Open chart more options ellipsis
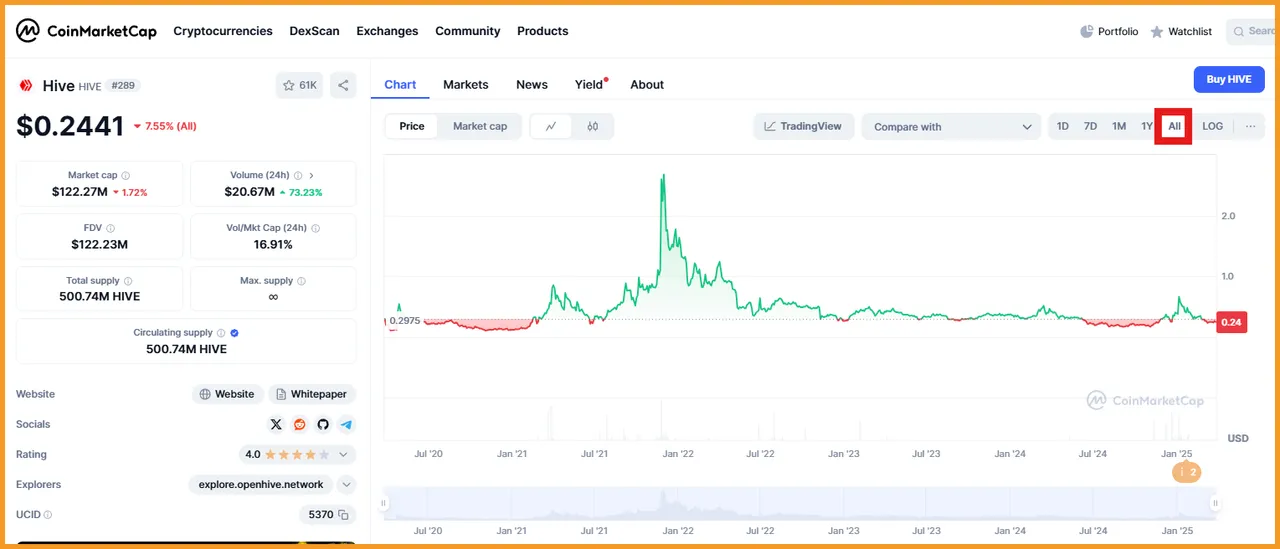1280x549 pixels. click(x=1250, y=126)
